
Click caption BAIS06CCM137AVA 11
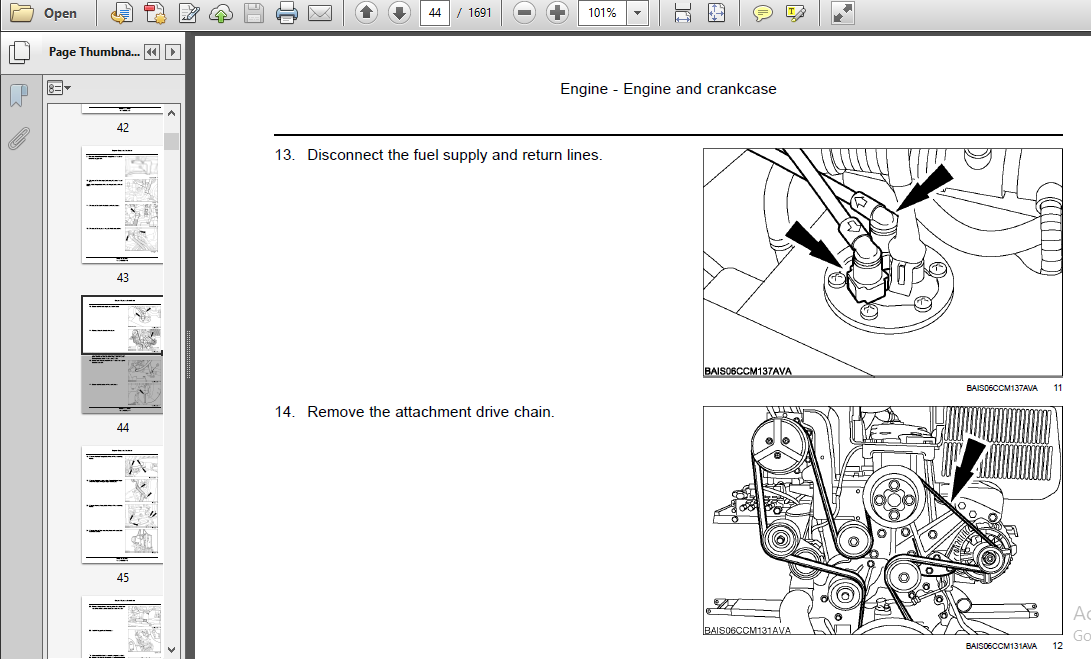1014,388
